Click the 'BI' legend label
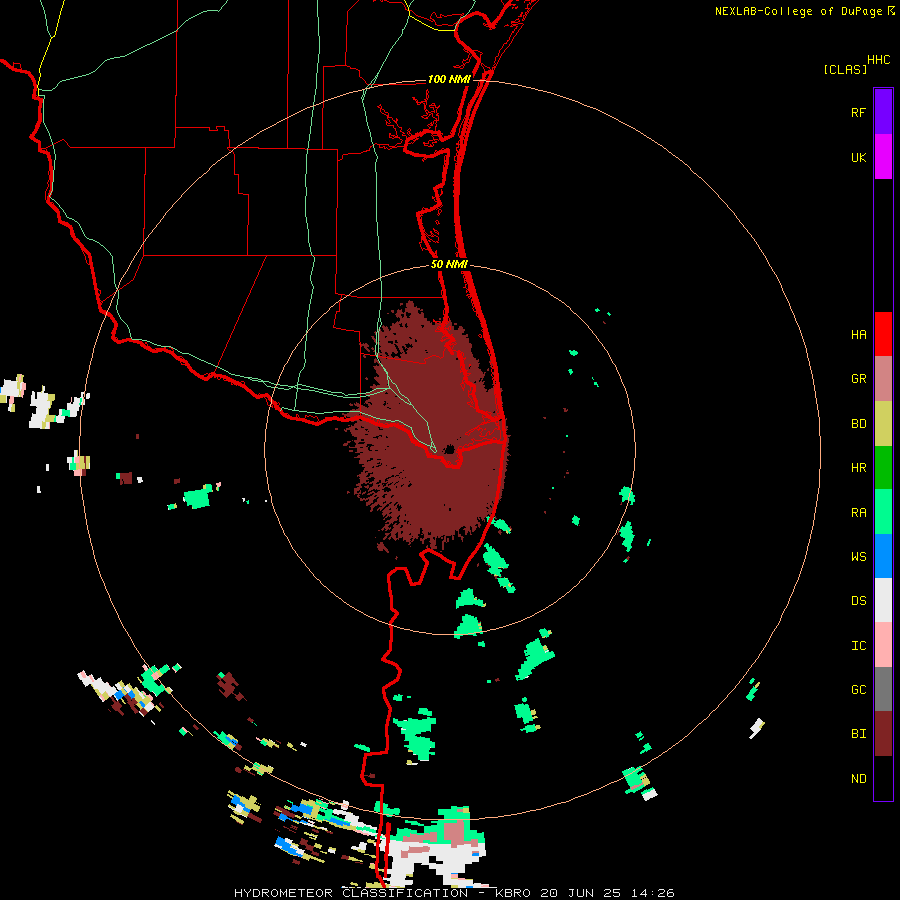The height and width of the screenshot is (900, 900). point(858,734)
